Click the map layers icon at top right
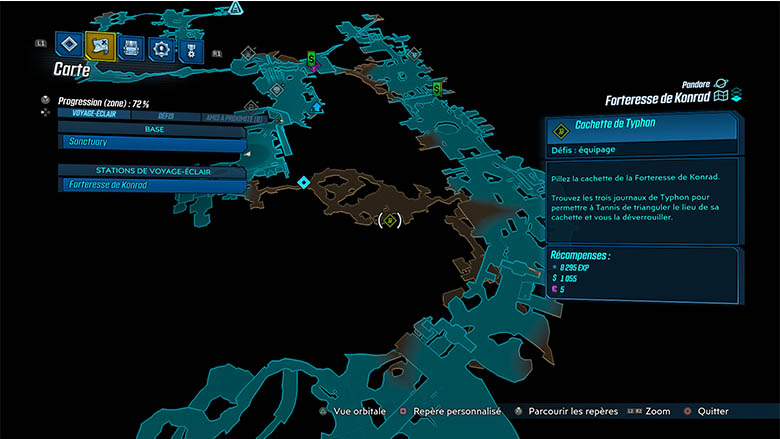Image resolution: width=780 pixels, height=439 pixels. pyautogui.click(x=736, y=96)
